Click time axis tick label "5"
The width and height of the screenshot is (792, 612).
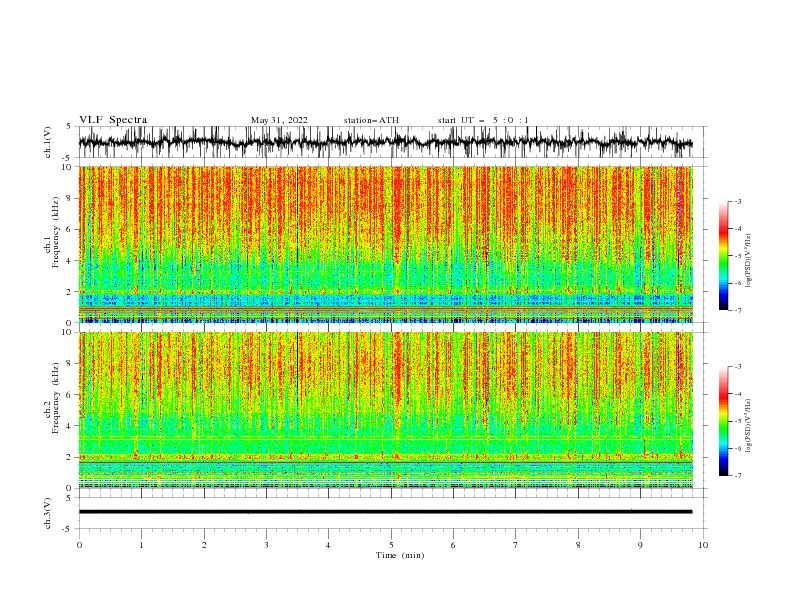[391, 545]
